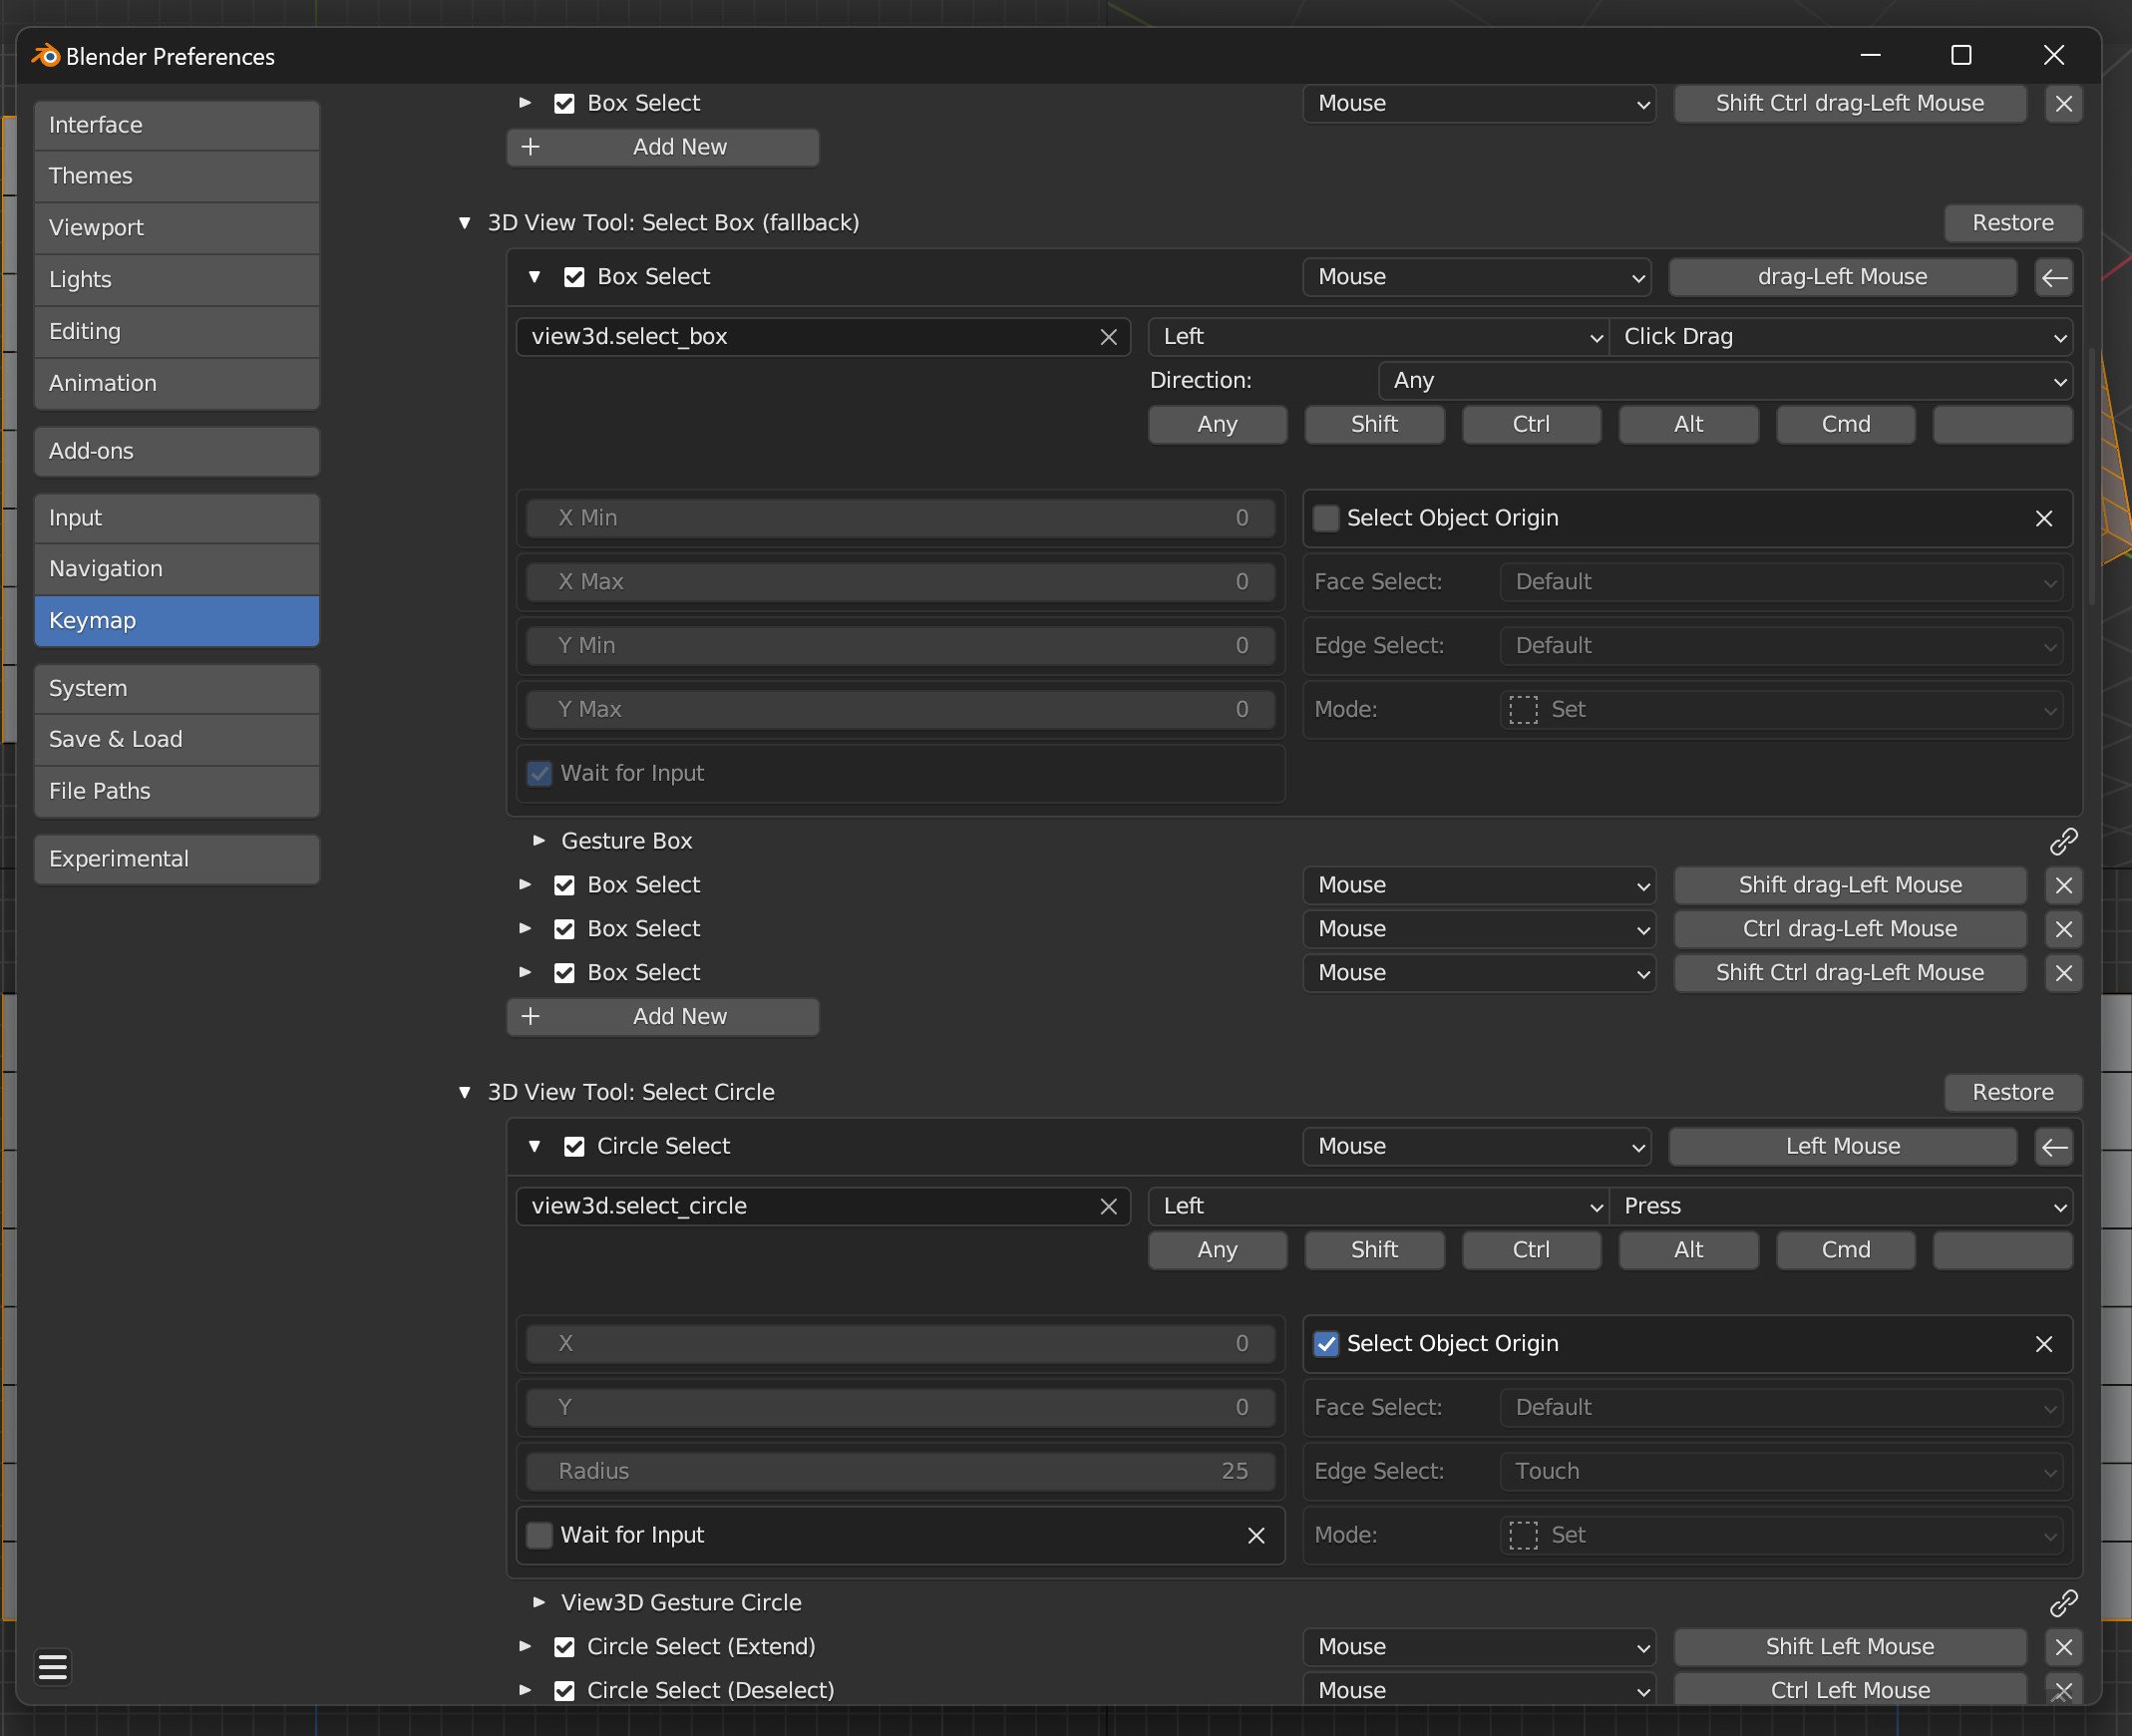
Task: Toggle Wait for Input under Circle Select
Action: tap(540, 1535)
